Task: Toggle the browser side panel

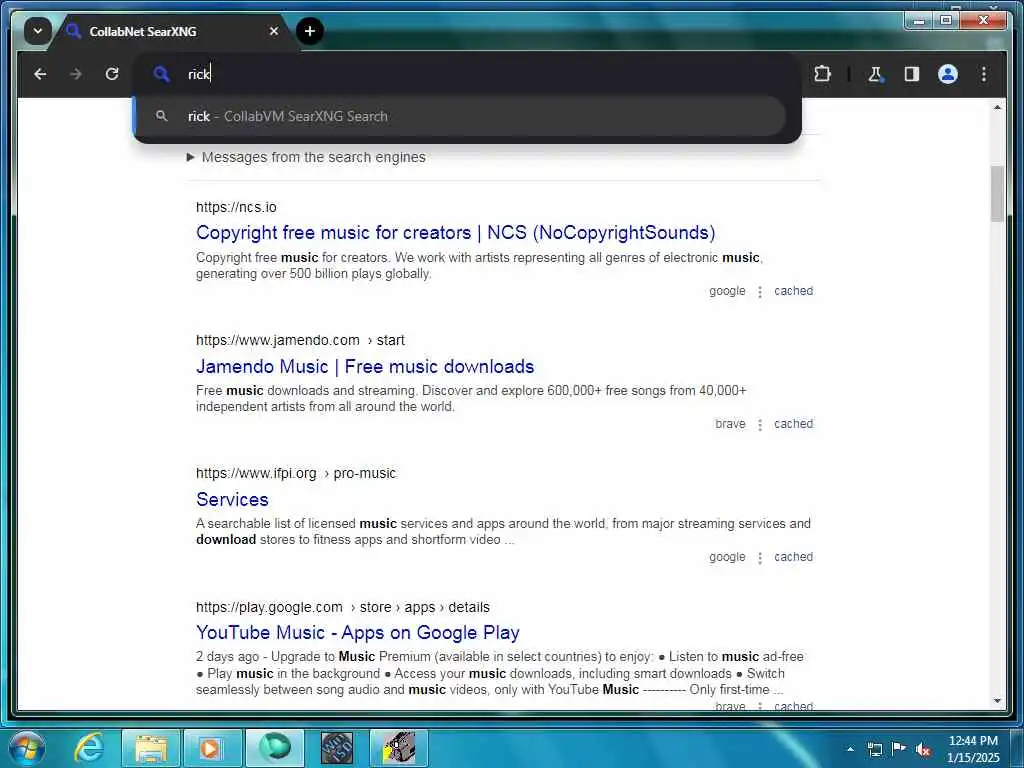Action: coord(912,74)
